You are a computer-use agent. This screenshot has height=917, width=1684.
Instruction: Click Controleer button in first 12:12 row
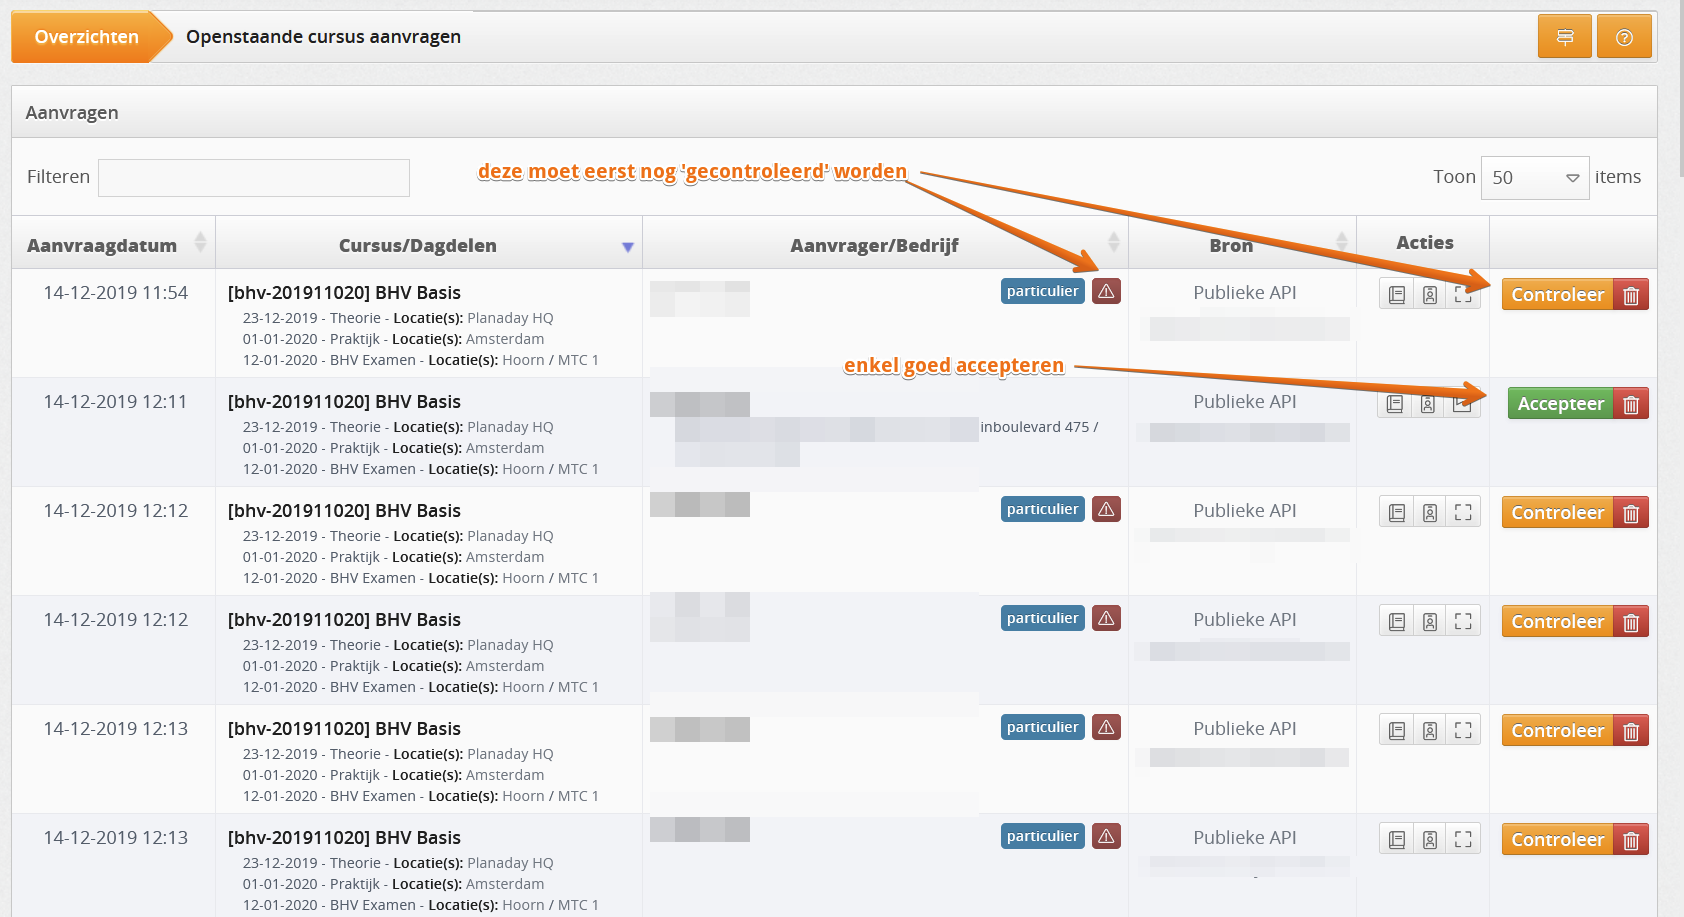coord(1557,513)
